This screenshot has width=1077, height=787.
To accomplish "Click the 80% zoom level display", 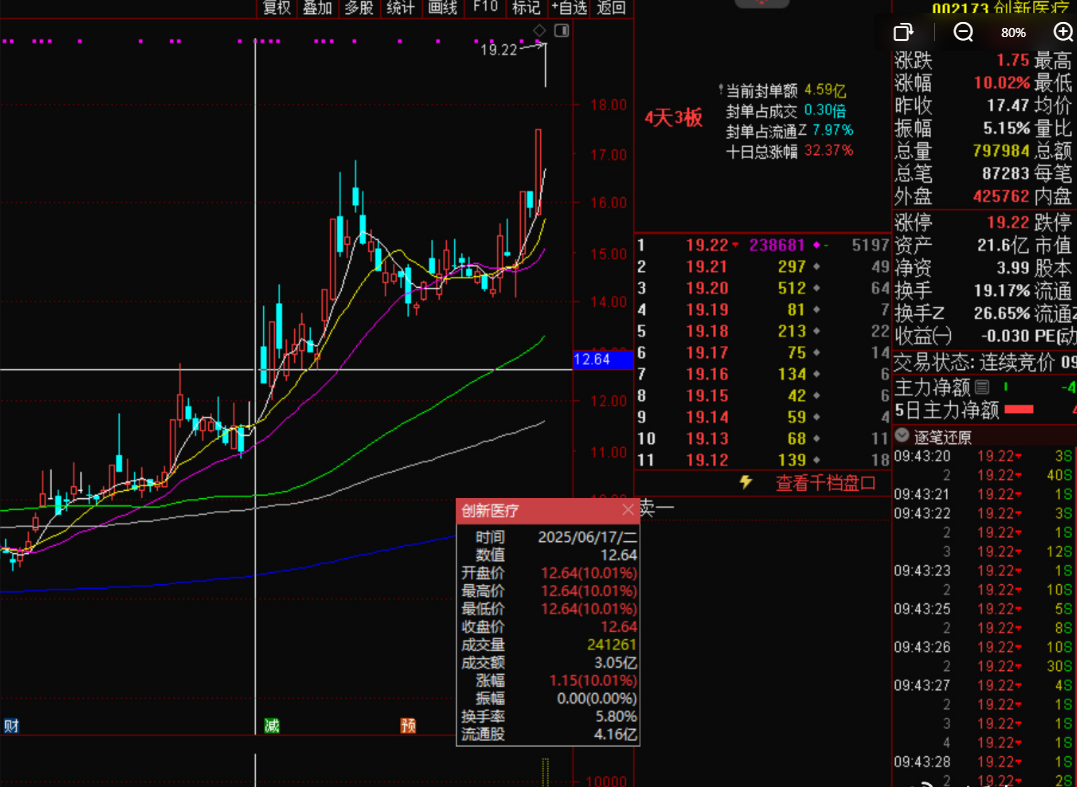I will pyautogui.click(x=1013, y=32).
